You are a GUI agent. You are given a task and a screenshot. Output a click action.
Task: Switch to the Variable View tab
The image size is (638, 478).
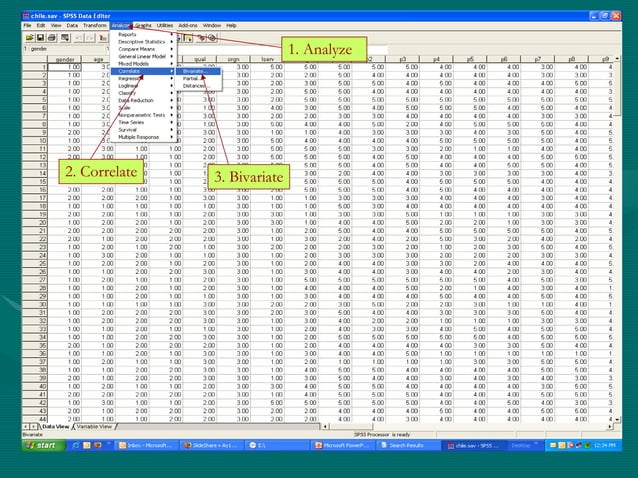[94, 426]
